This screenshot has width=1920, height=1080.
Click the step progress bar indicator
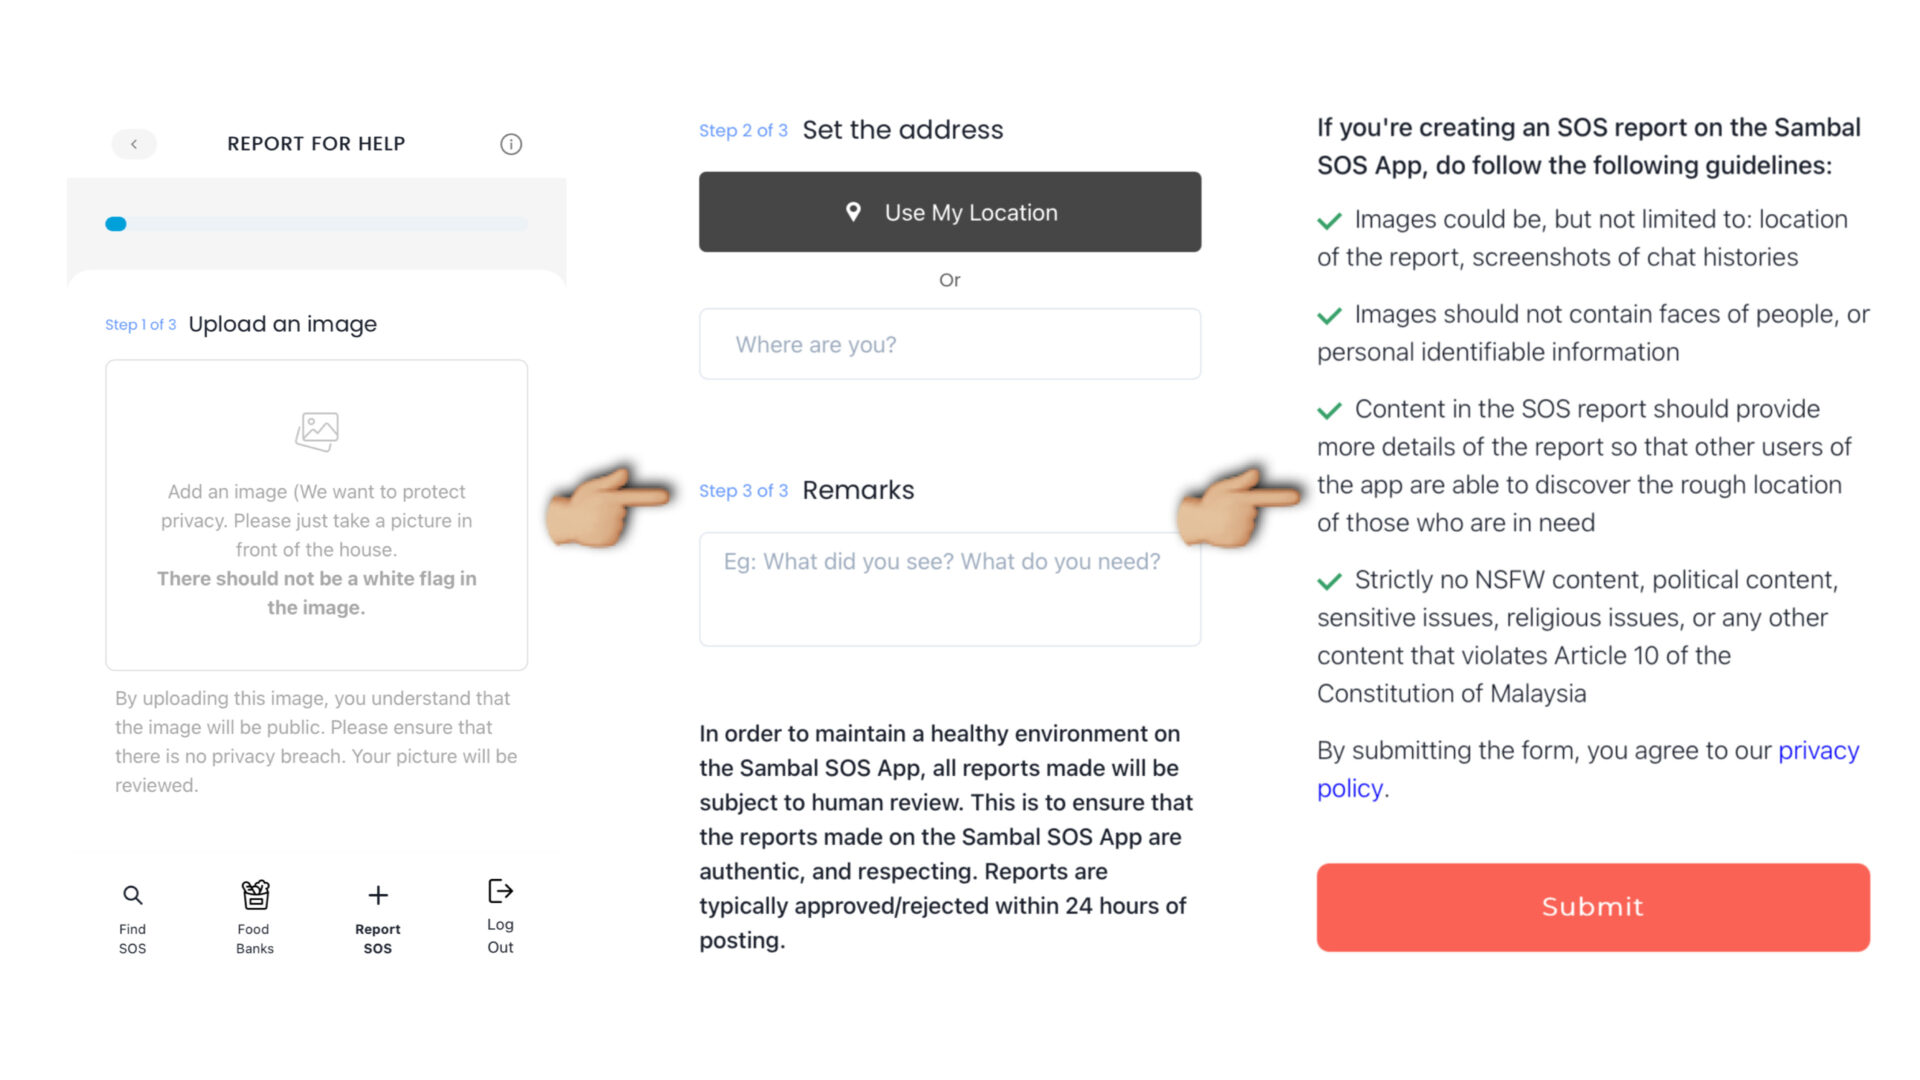115,224
